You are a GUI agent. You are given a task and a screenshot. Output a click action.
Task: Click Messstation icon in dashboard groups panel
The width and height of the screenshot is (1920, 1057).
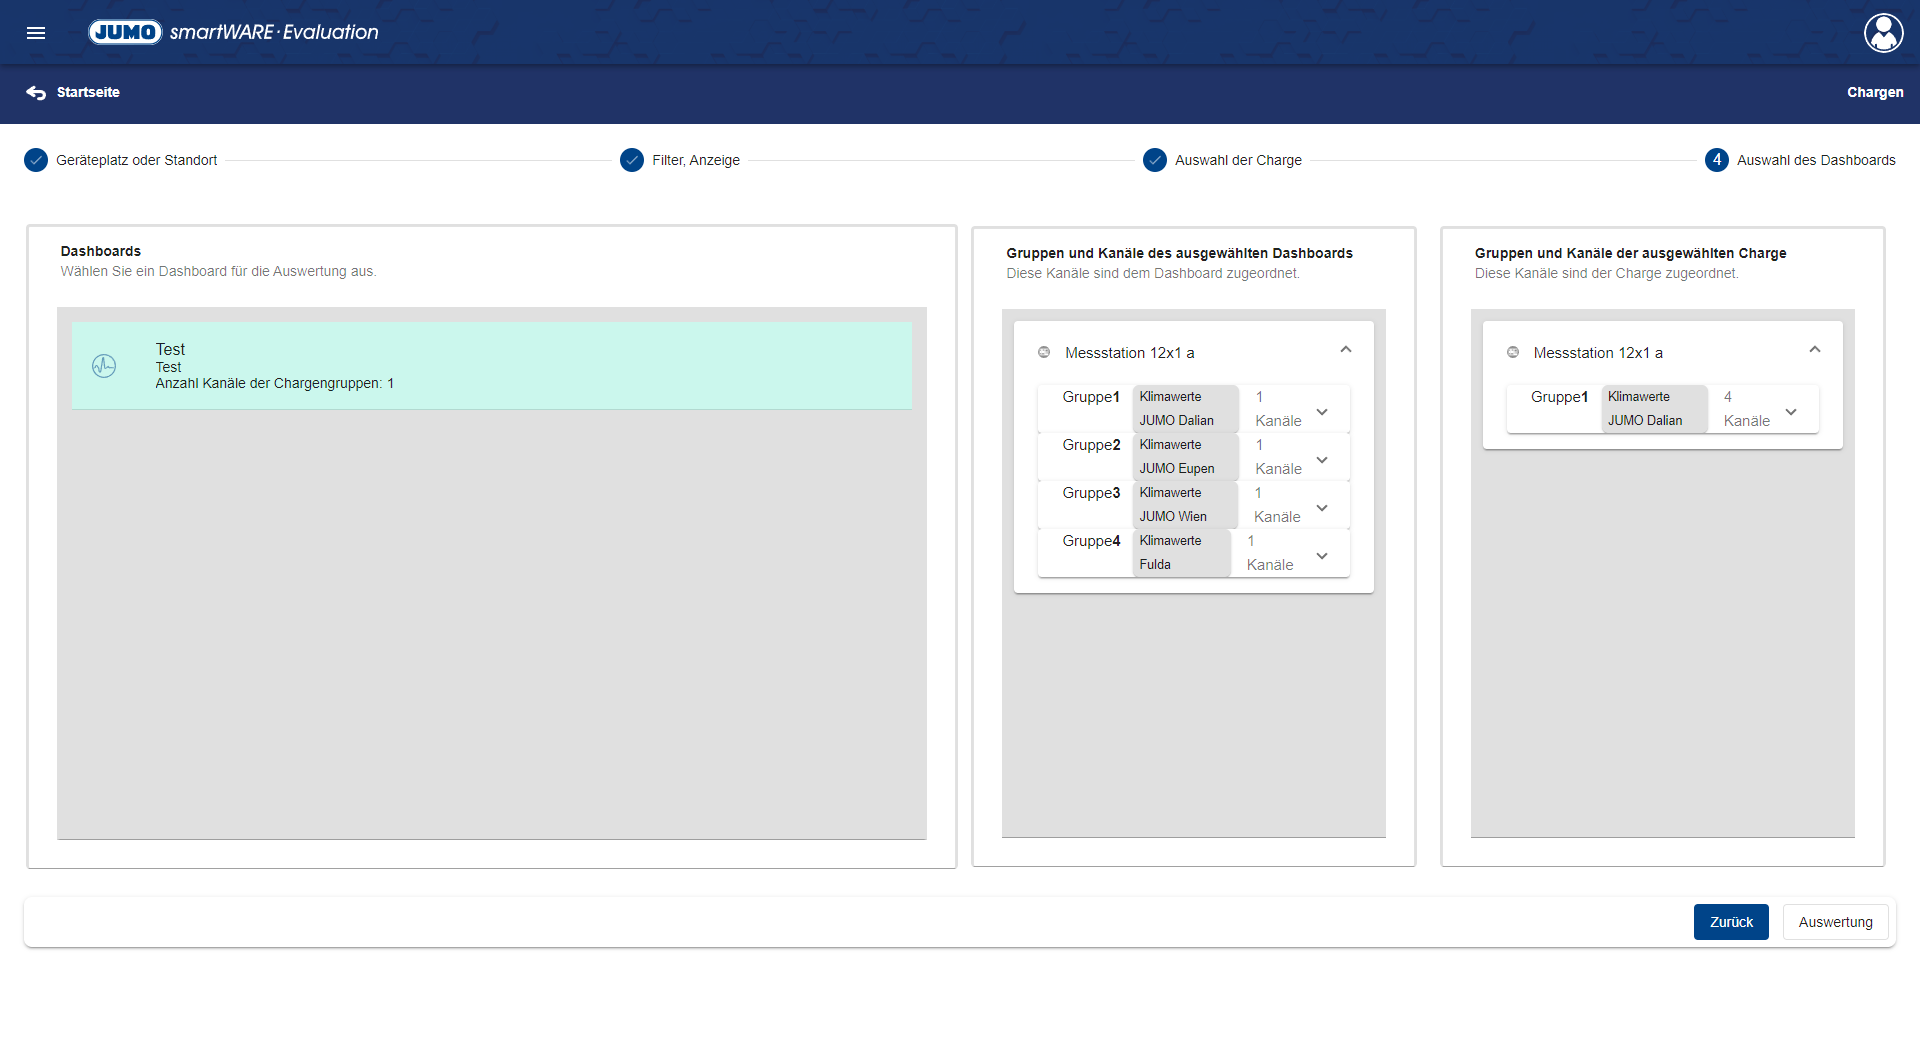1044,353
